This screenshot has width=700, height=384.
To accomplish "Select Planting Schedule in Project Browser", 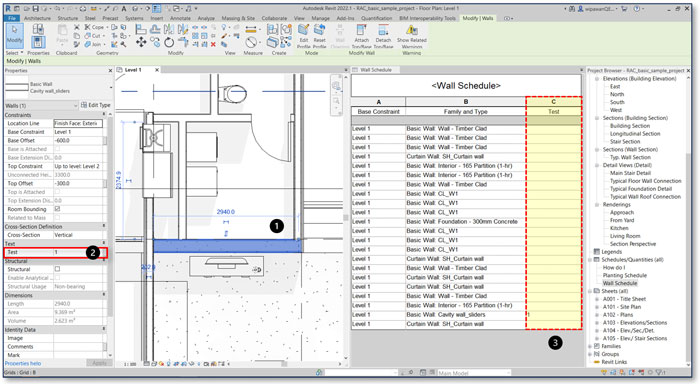I will [624, 275].
